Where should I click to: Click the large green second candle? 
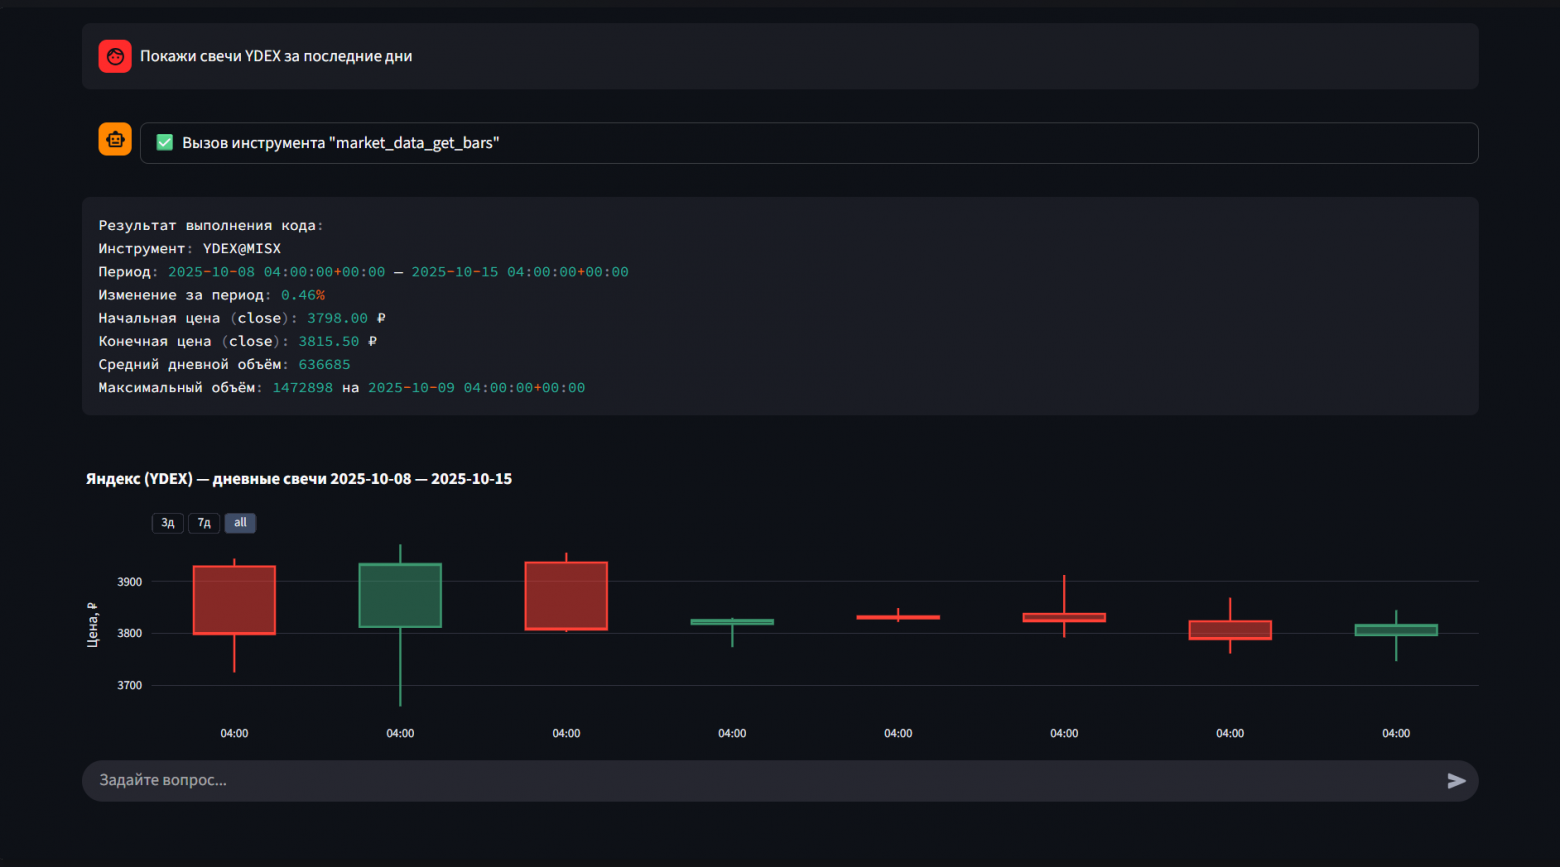(400, 595)
